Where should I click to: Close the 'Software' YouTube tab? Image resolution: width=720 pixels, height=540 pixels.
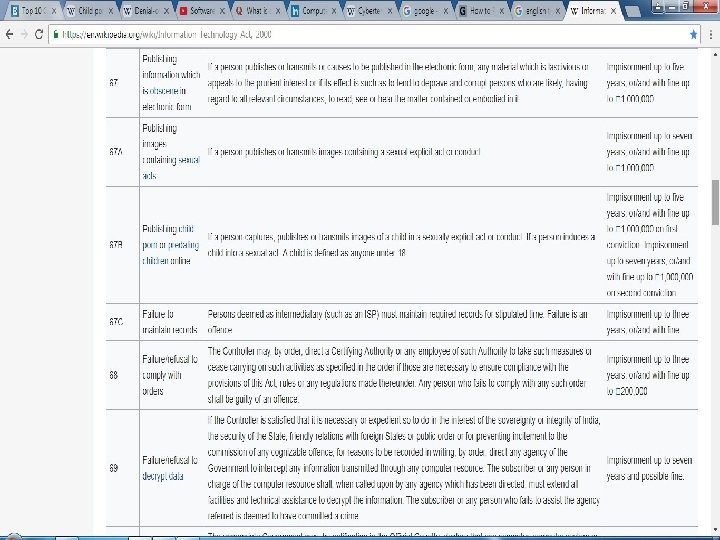click(223, 11)
